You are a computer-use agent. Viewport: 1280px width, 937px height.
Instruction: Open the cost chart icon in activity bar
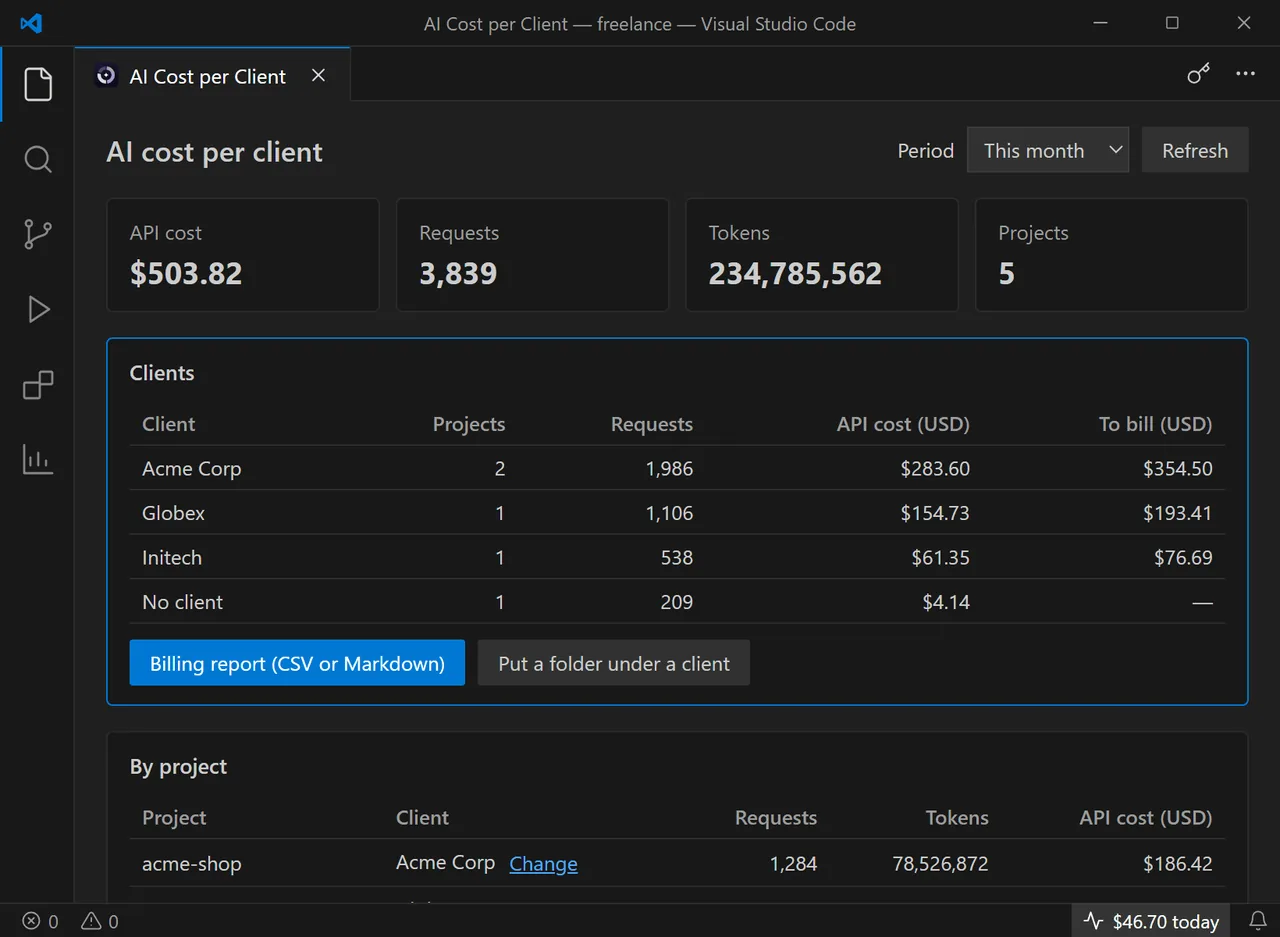(x=38, y=459)
